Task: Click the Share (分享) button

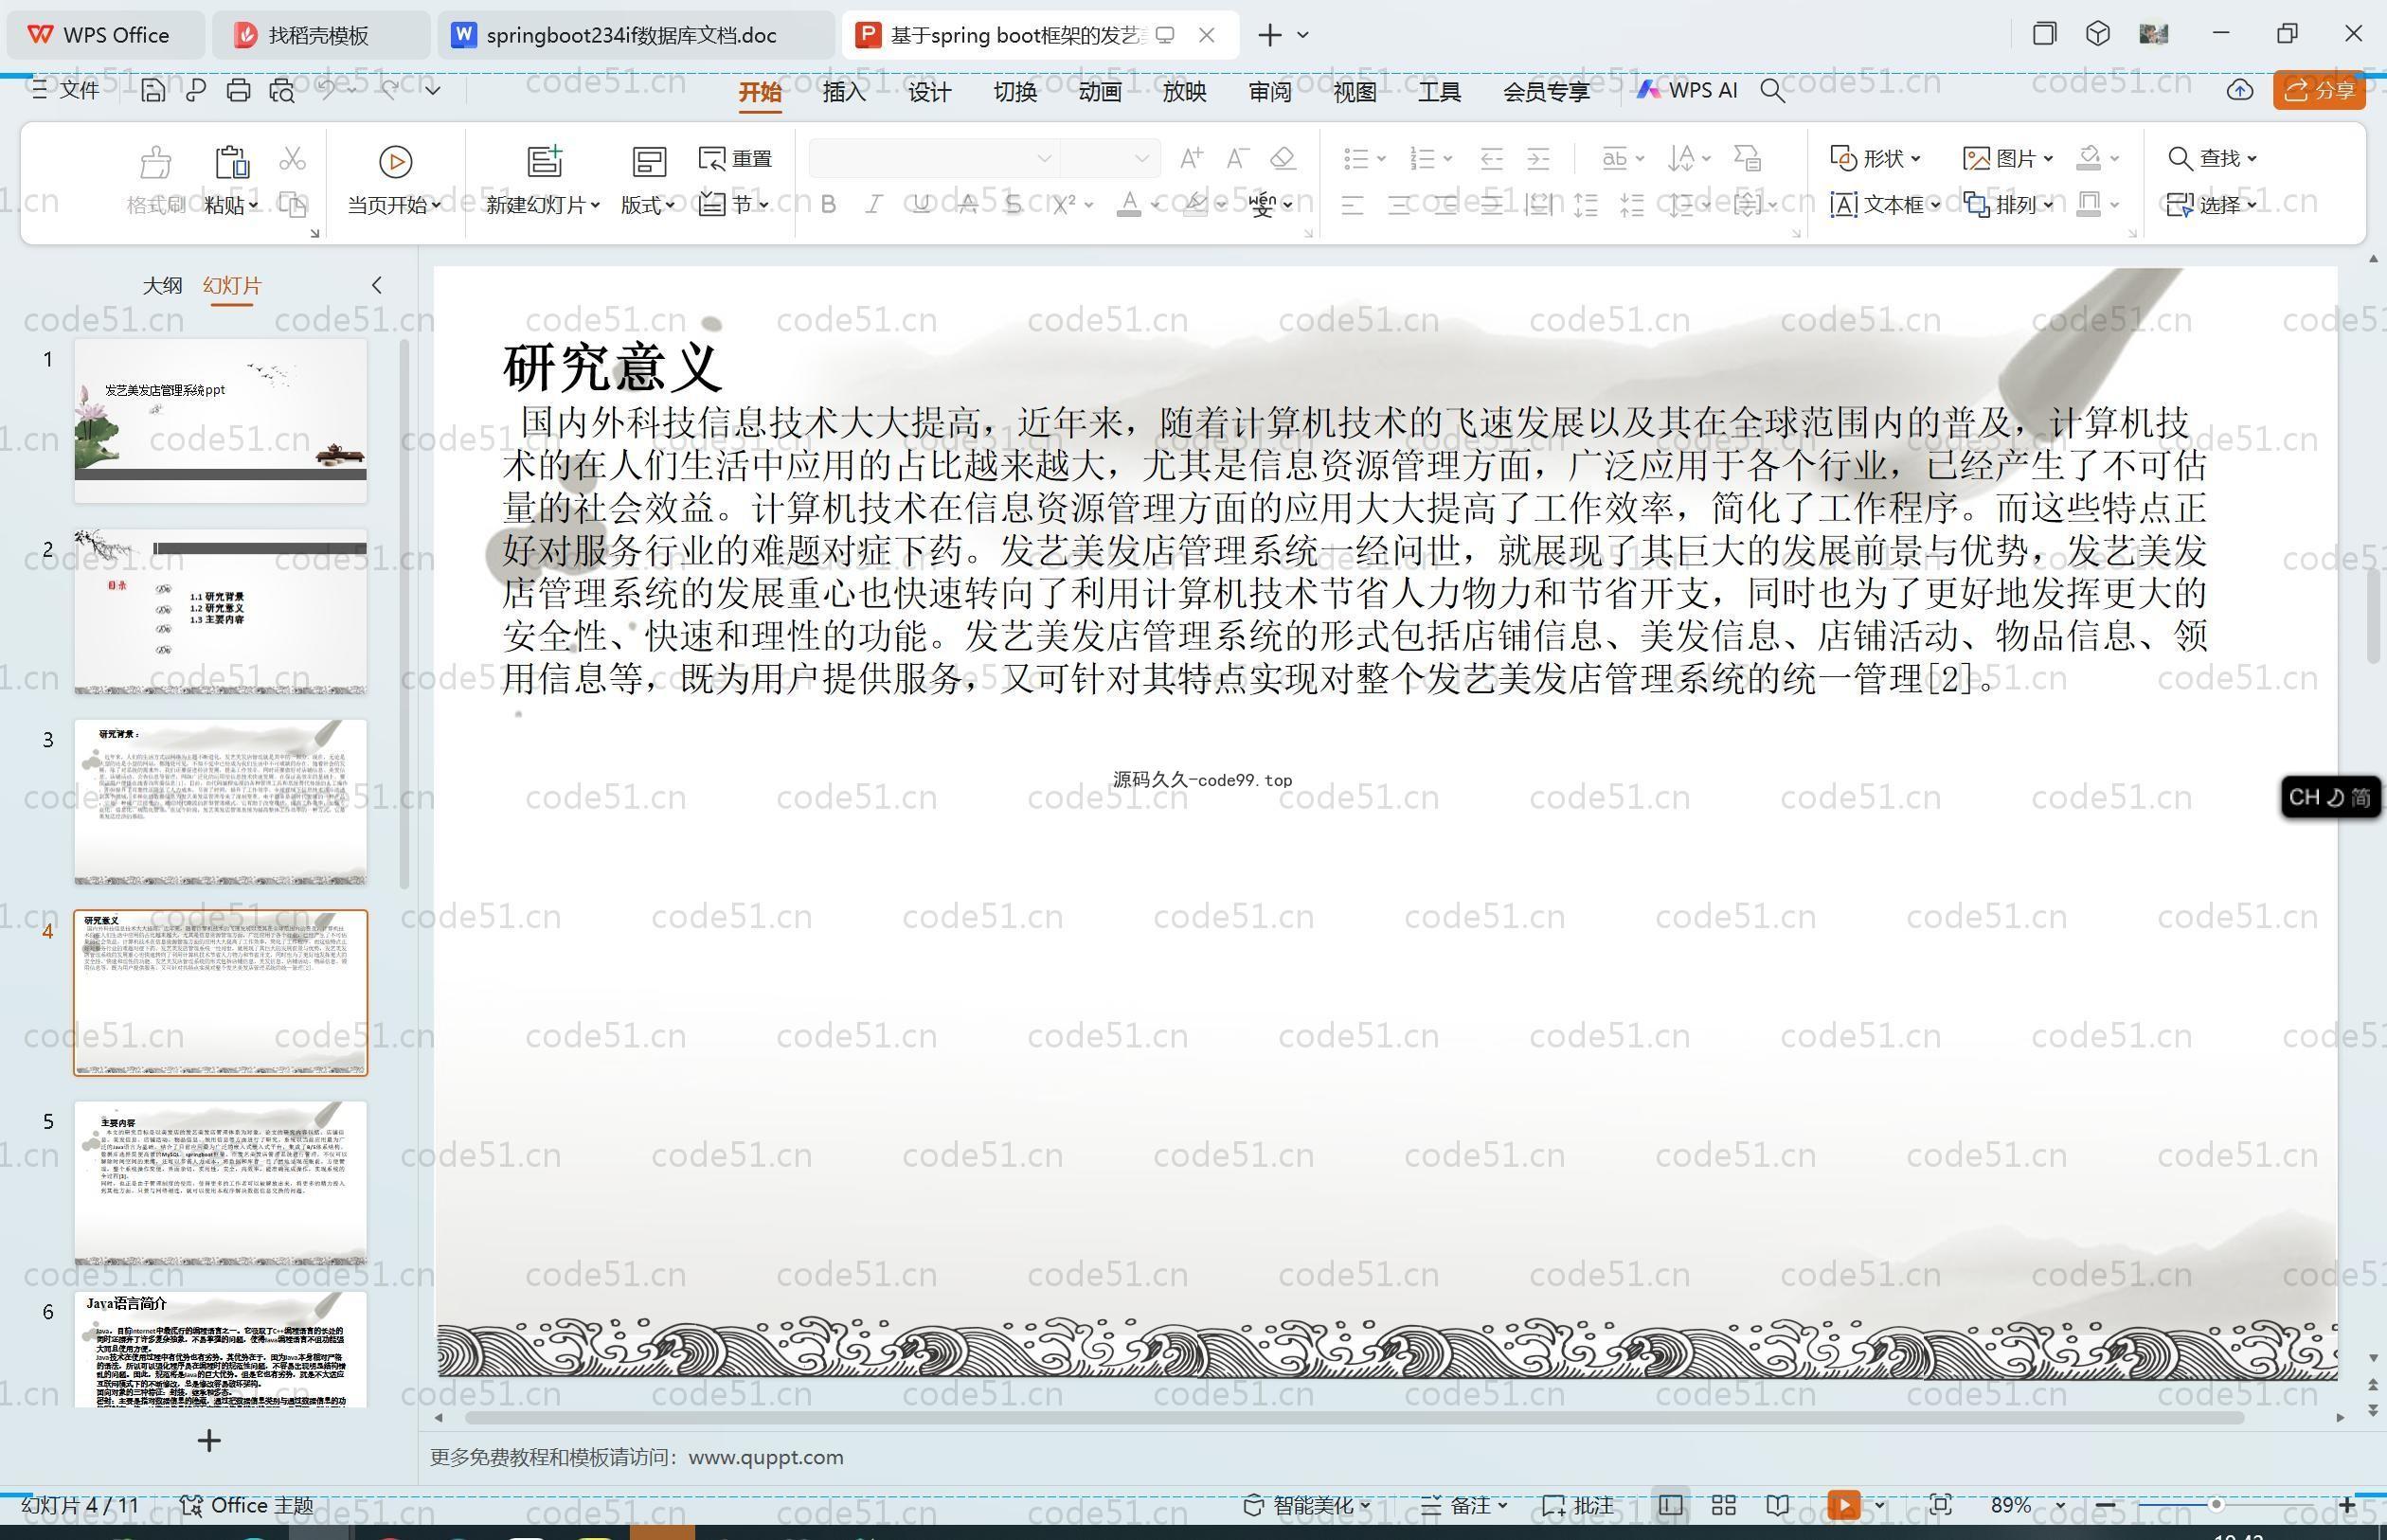Action: click(2319, 90)
